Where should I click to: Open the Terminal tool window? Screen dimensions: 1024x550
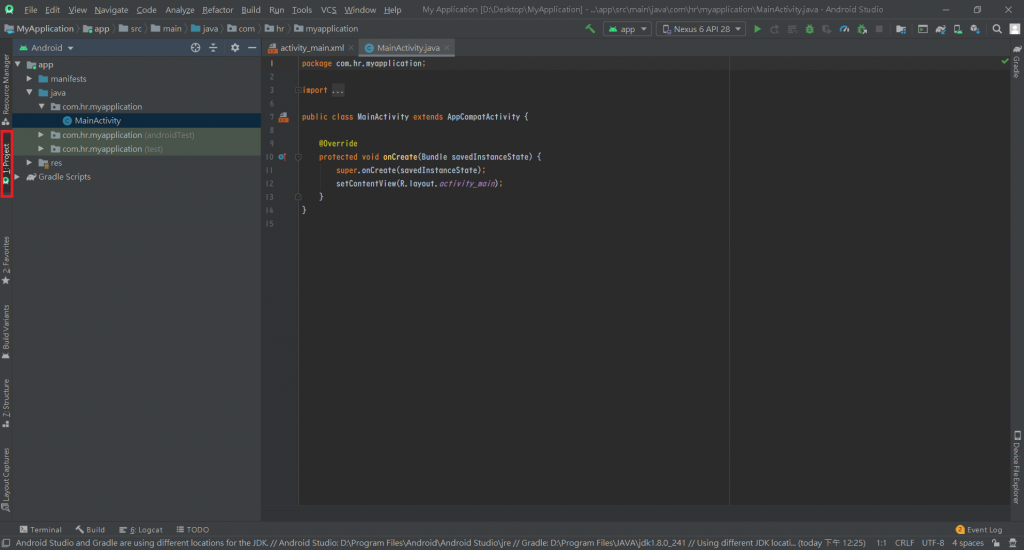[x=40, y=530]
